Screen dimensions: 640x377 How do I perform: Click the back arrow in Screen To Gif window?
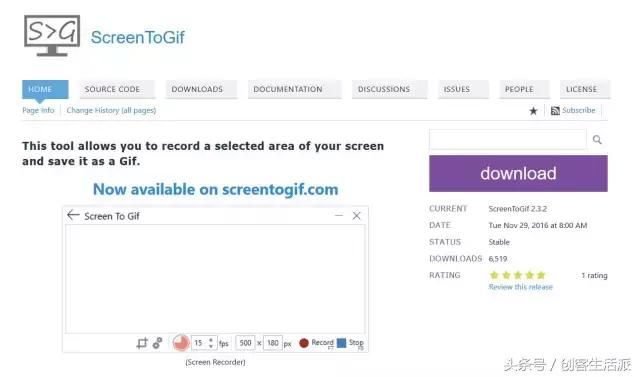73,215
